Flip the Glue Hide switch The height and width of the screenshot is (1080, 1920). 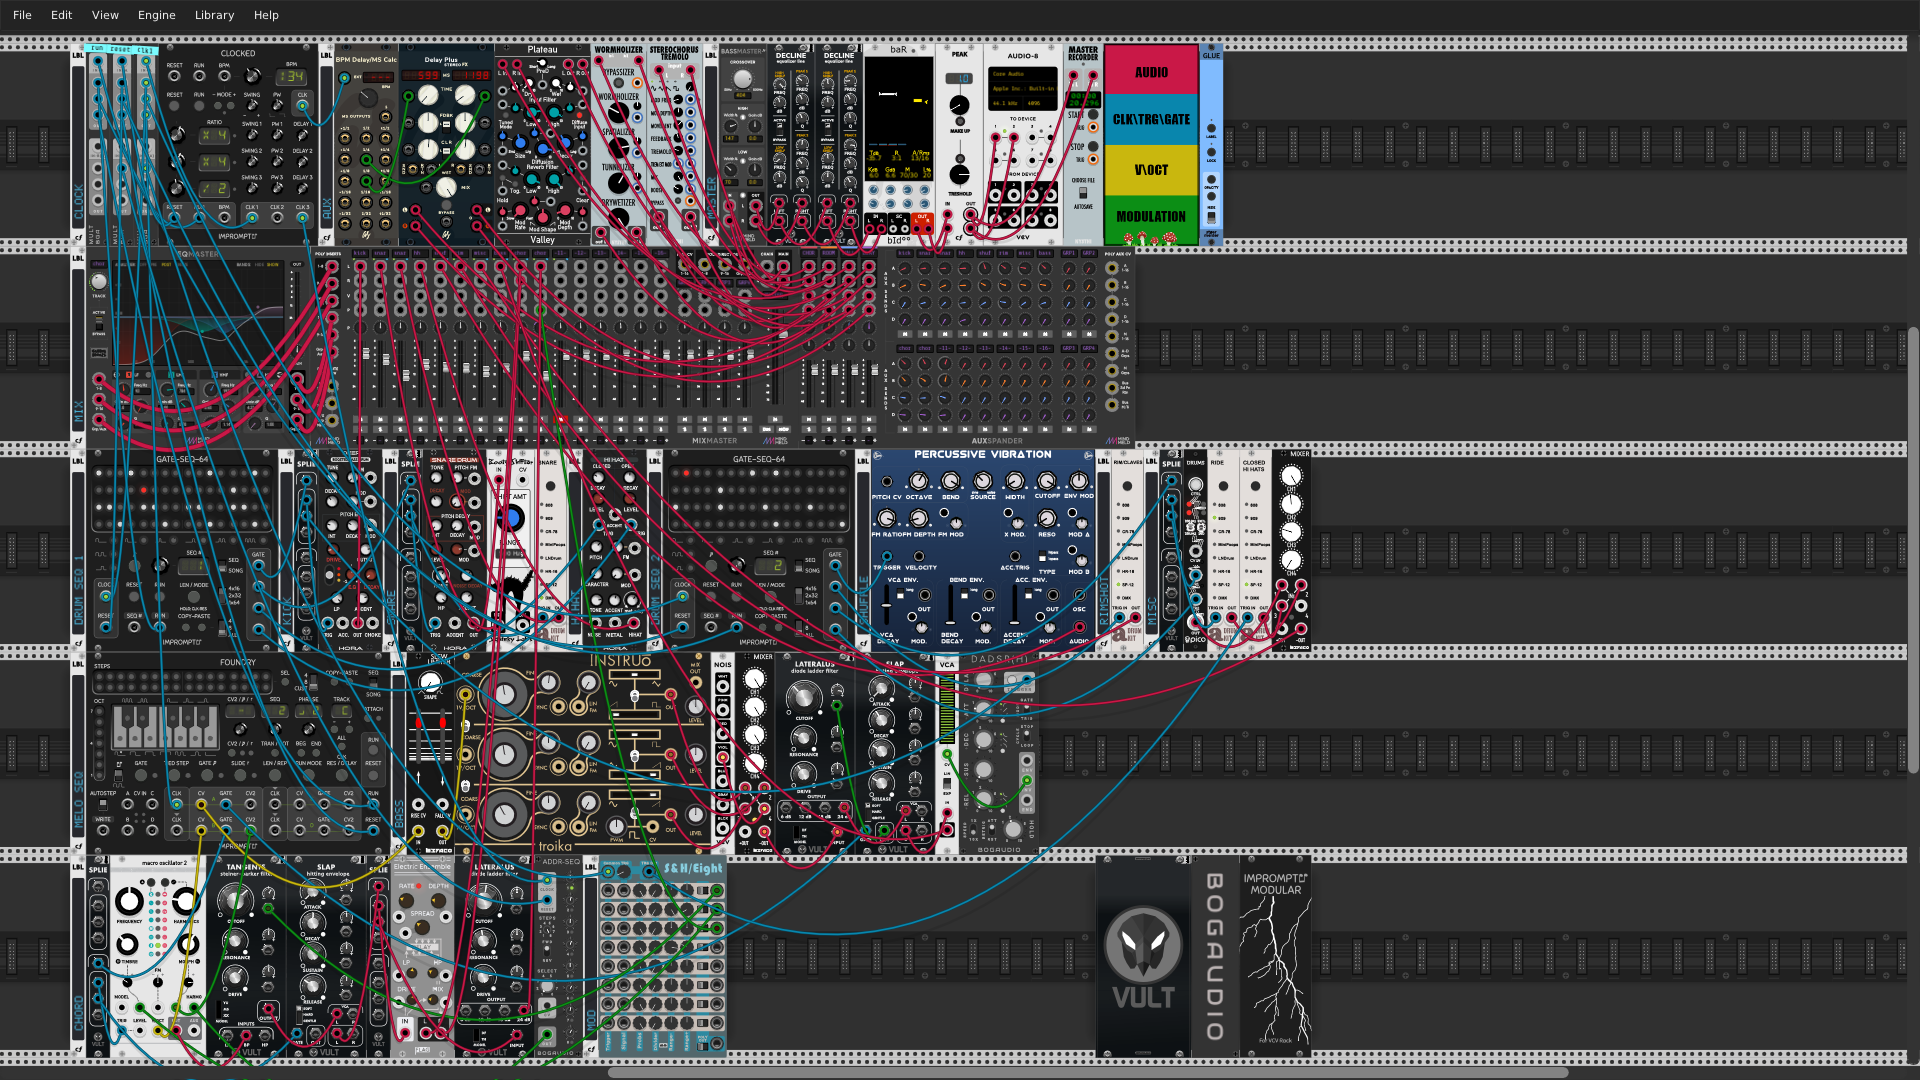[1211, 218]
